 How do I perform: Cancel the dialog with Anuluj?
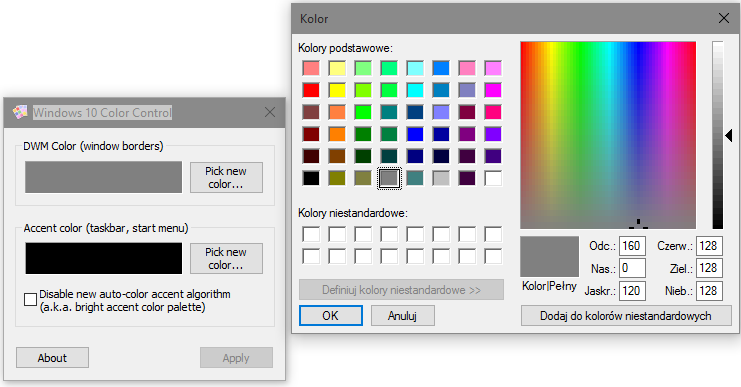coord(403,316)
